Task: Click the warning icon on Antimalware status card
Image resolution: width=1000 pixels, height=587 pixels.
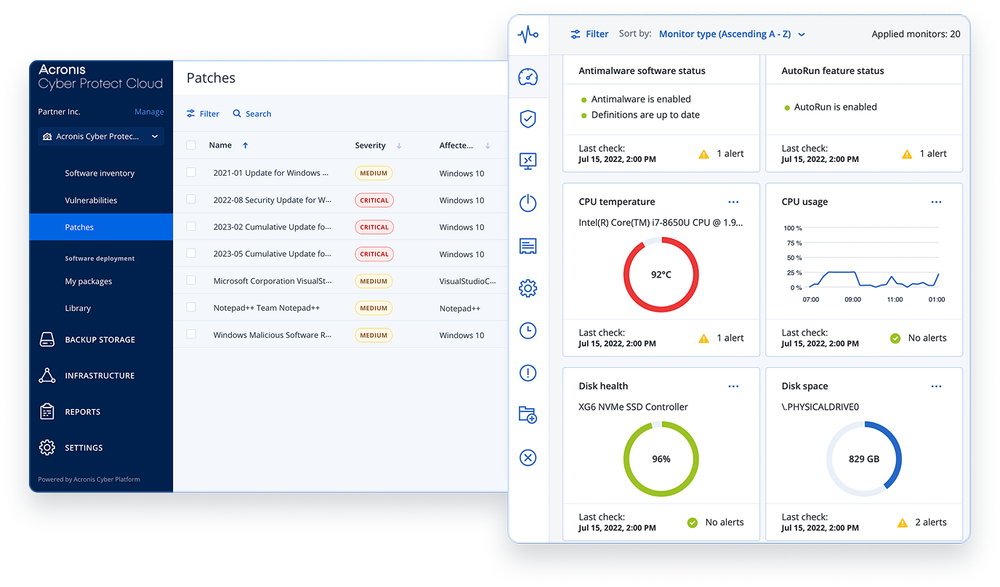Action: [704, 154]
